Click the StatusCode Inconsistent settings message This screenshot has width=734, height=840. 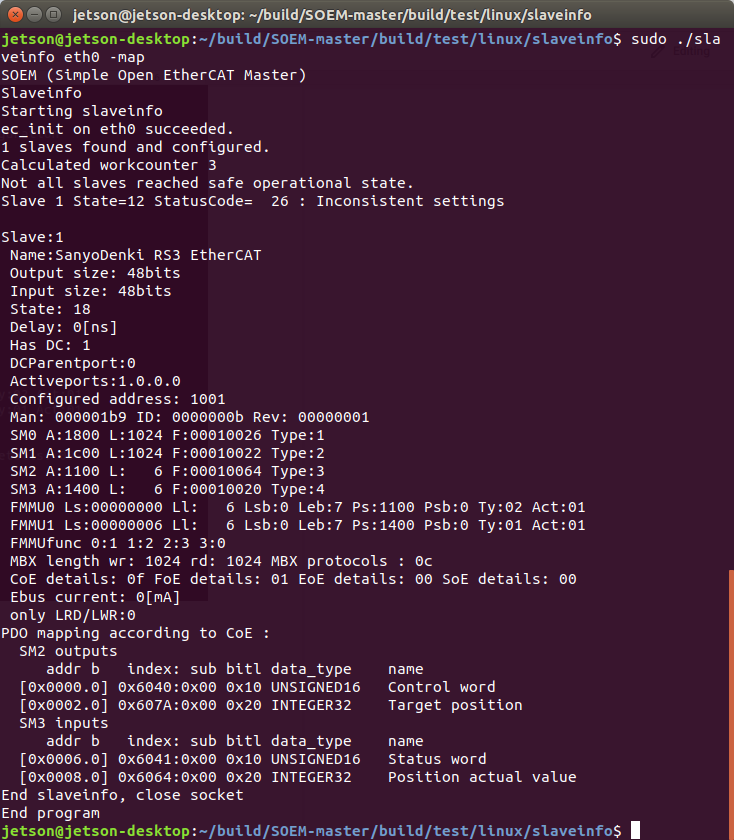[x=255, y=200]
